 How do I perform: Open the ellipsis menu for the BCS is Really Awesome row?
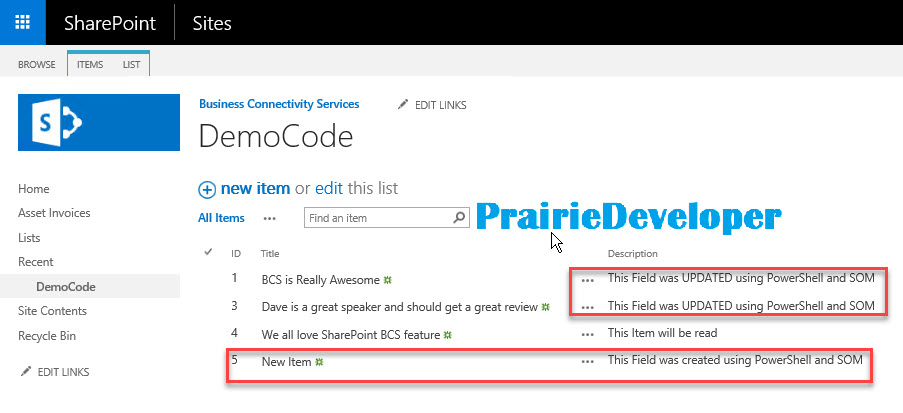(x=587, y=280)
